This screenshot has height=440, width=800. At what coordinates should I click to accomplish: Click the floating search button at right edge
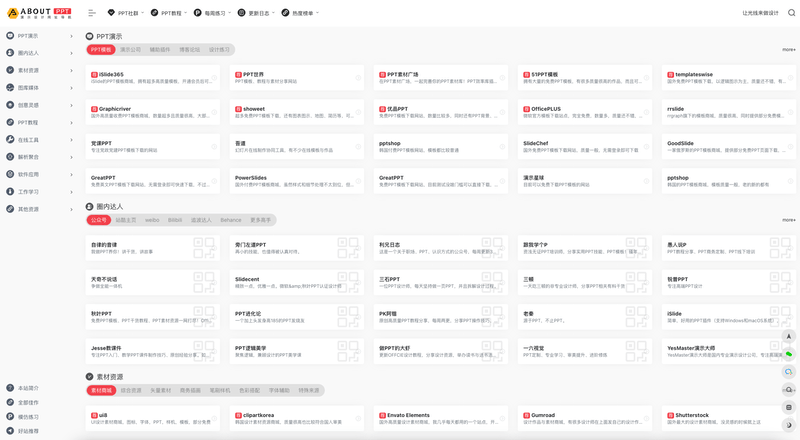tap(789, 389)
